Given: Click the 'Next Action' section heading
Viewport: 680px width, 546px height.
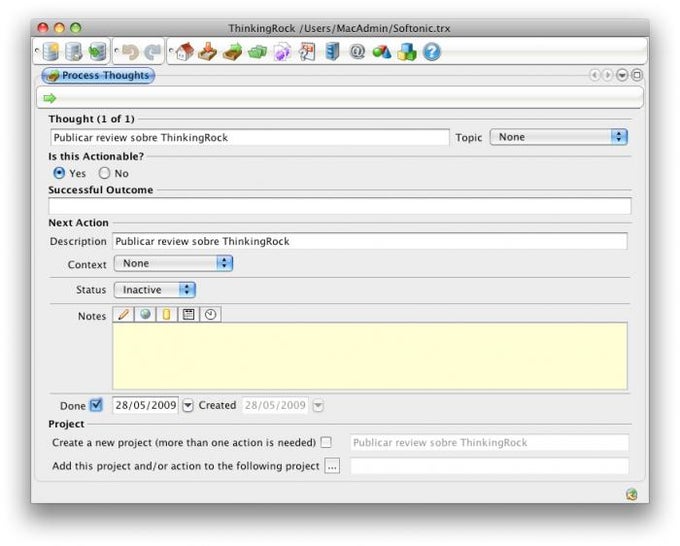Looking at the screenshot, I should [x=78, y=223].
